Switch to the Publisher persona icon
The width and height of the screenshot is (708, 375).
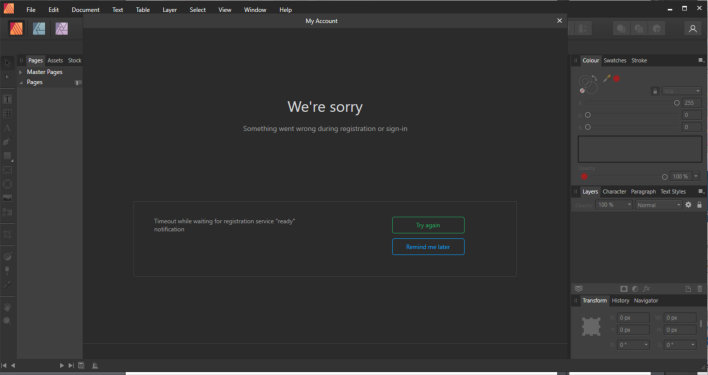pos(16,29)
